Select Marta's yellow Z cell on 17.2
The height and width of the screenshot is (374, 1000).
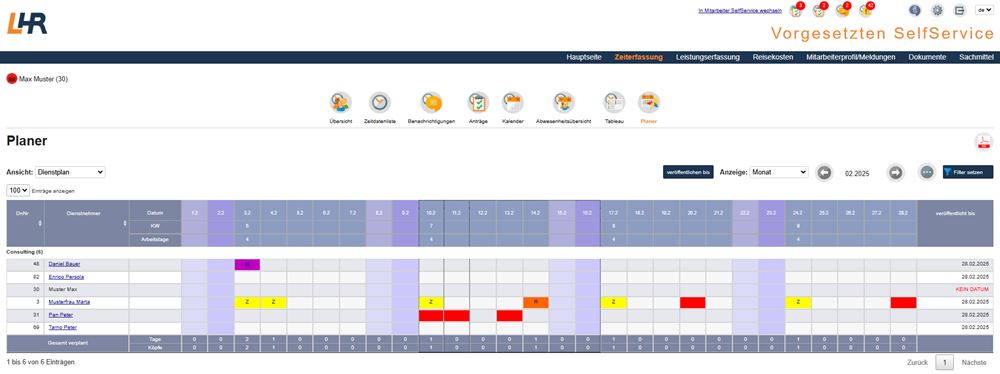click(x=614, y=303)
